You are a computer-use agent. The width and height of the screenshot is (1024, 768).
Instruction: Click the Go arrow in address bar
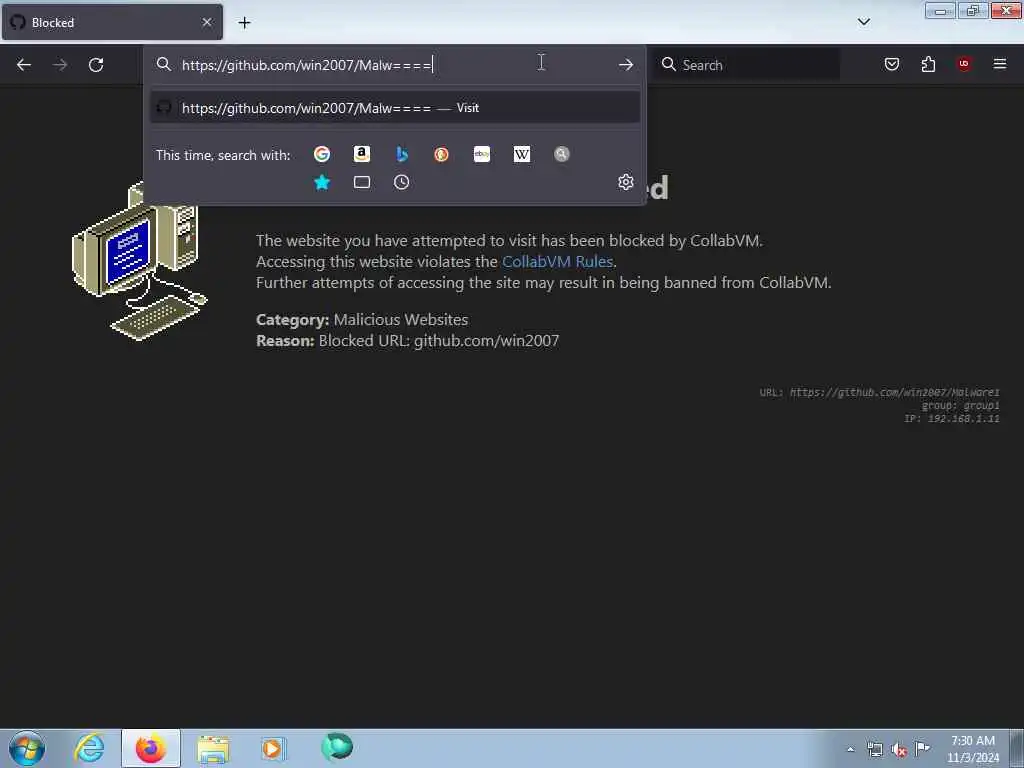coord(626,65)
